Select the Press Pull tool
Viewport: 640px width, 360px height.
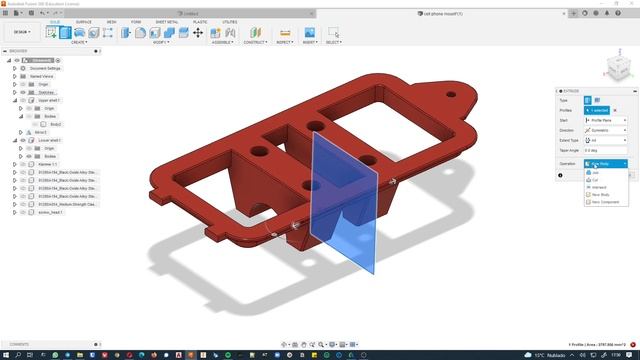pyautogui.click(x=126, y=32)
